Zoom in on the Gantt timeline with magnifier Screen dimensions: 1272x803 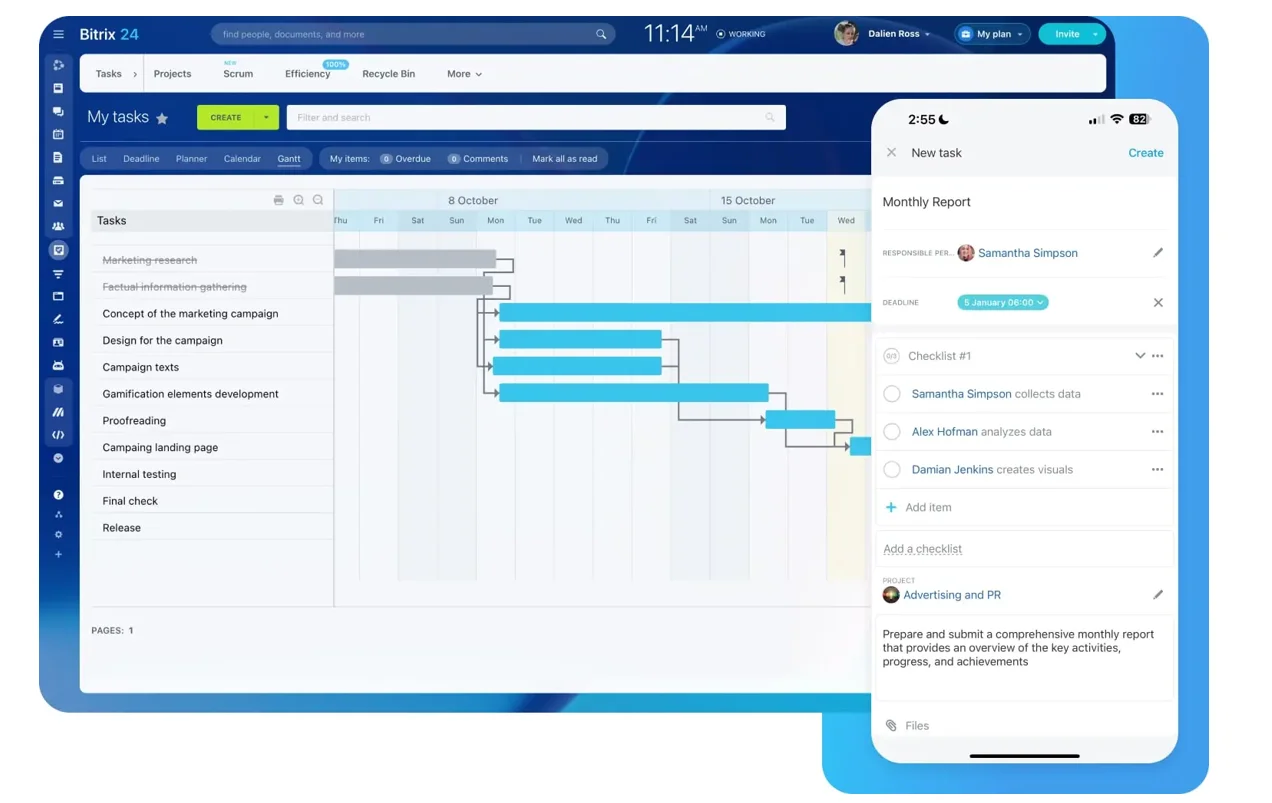pyautogui.click(x=298, y=199)
